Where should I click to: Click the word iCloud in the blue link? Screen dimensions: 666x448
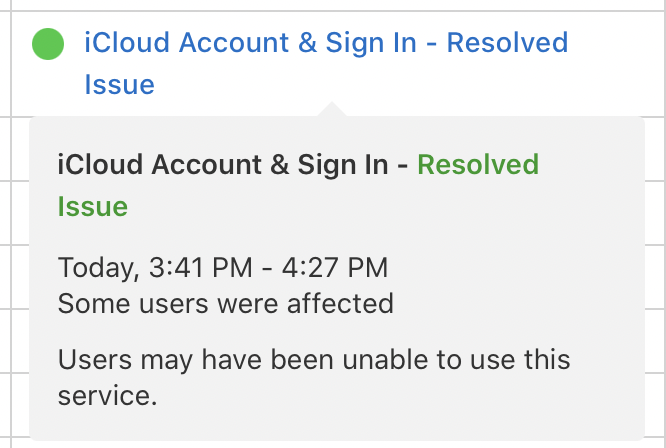(127, 43)
